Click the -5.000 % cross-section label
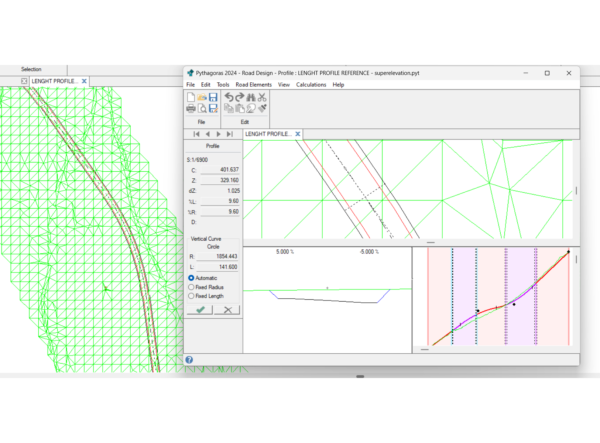600x443 pixels. click(x=369, y=252)
